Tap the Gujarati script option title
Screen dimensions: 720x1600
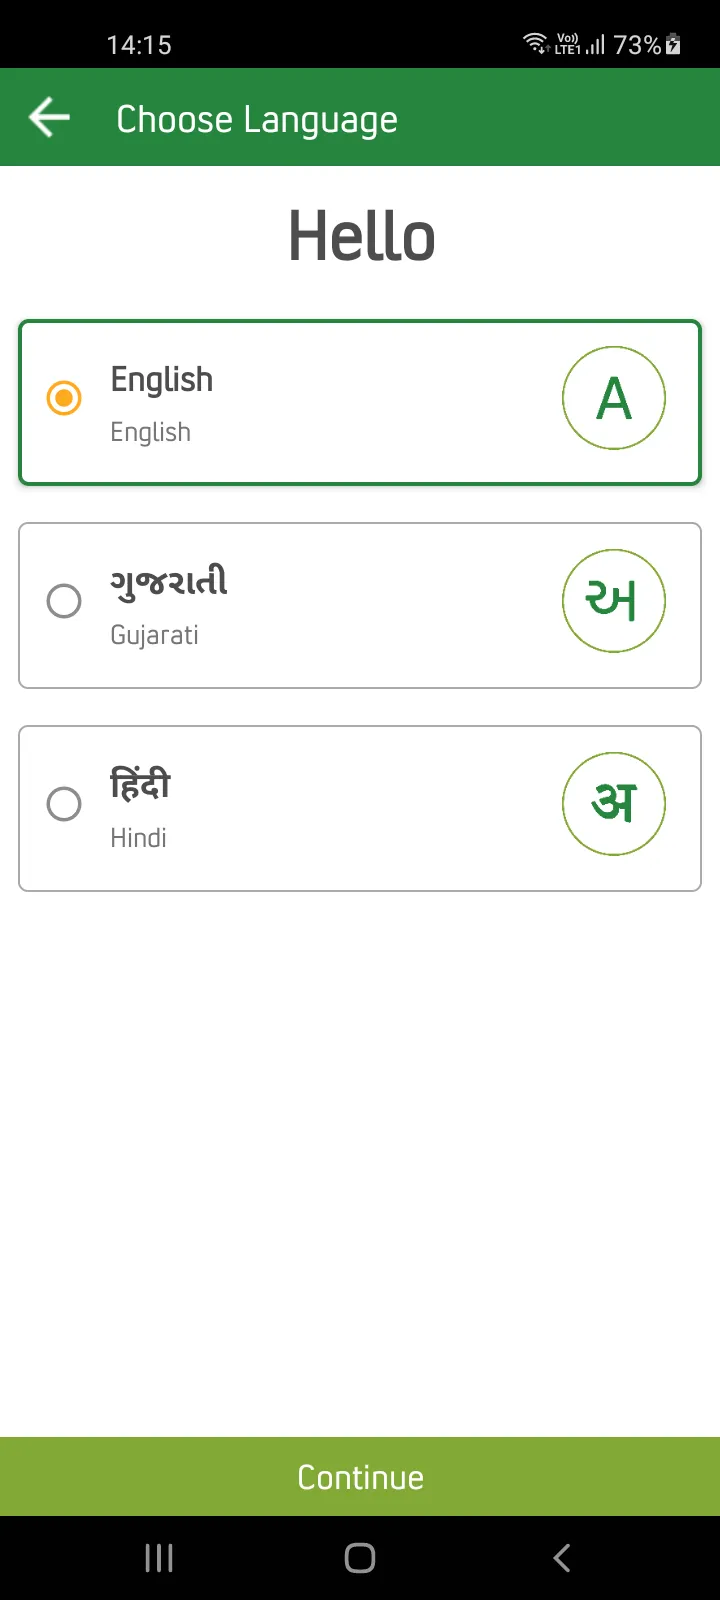click(x=169, y=582)
